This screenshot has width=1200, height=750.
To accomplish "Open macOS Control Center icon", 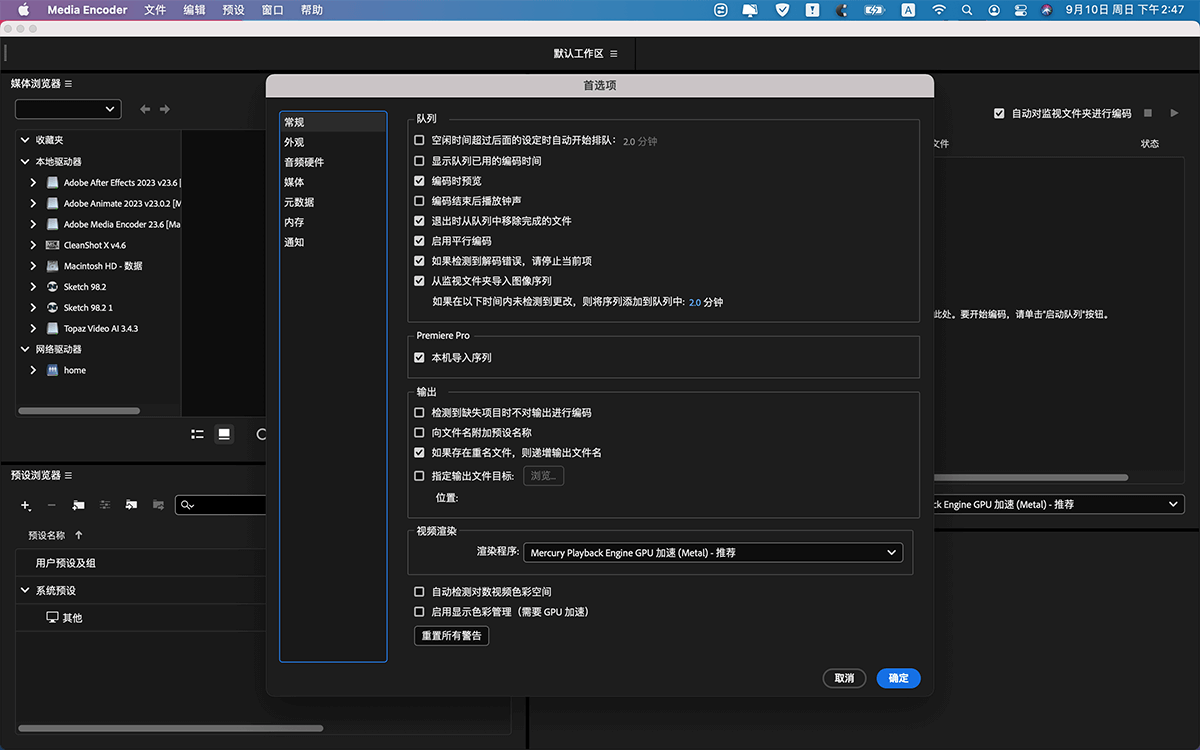I will 1019,10.
